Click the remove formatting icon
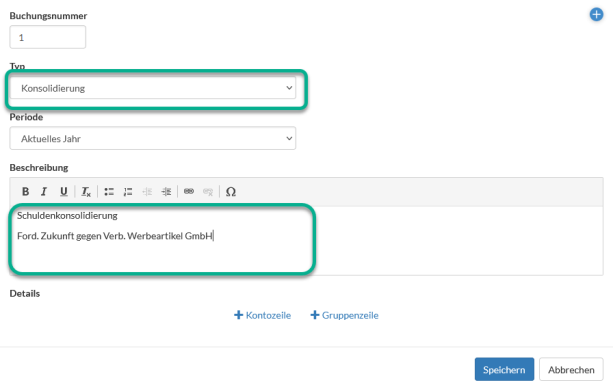Image resolution: width=613 pixels, height=389 pixels. pyautogui.click(x=86, y=192)
